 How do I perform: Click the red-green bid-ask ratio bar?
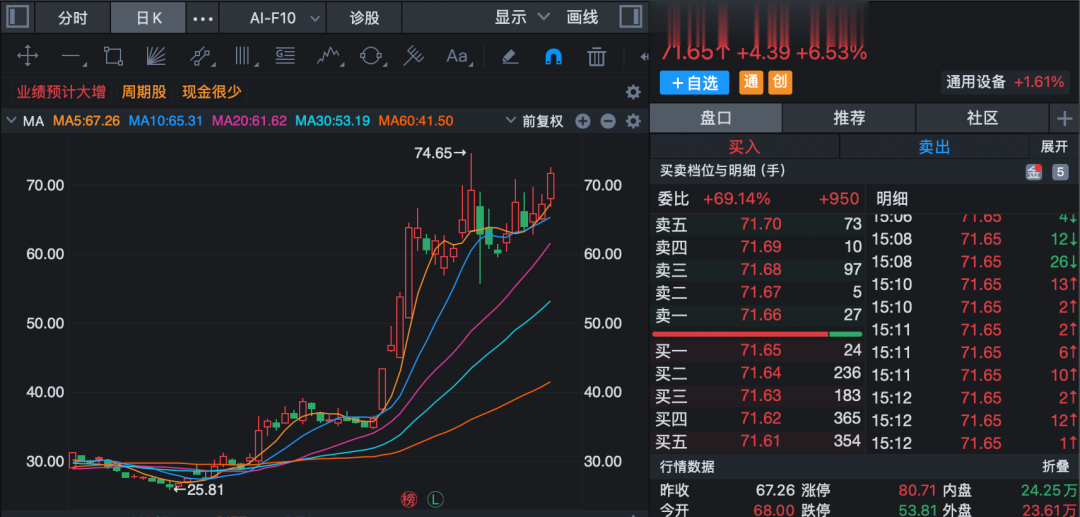click(x=756, y=334)
